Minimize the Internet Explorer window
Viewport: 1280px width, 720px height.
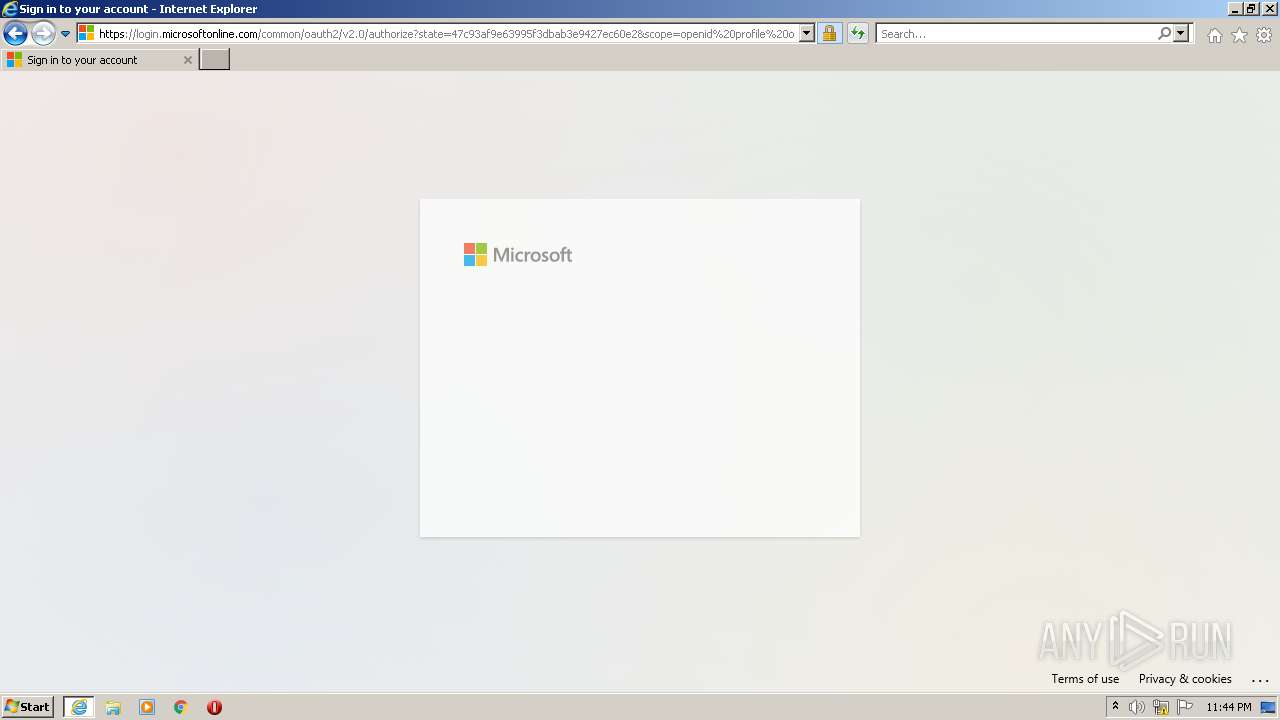point(1235,9)
